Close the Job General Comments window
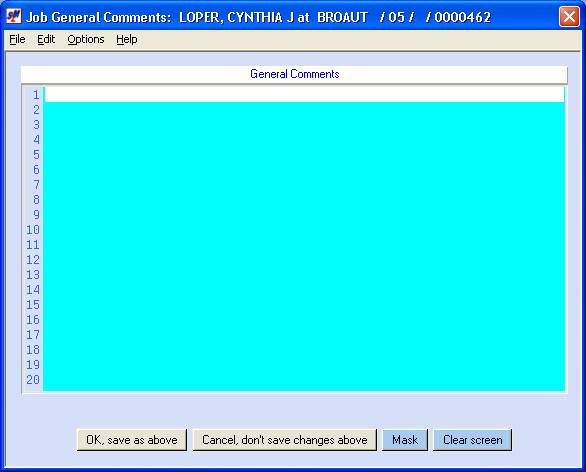Image resolution: width=586 pixels, height=472 pixels. point(569,16)
